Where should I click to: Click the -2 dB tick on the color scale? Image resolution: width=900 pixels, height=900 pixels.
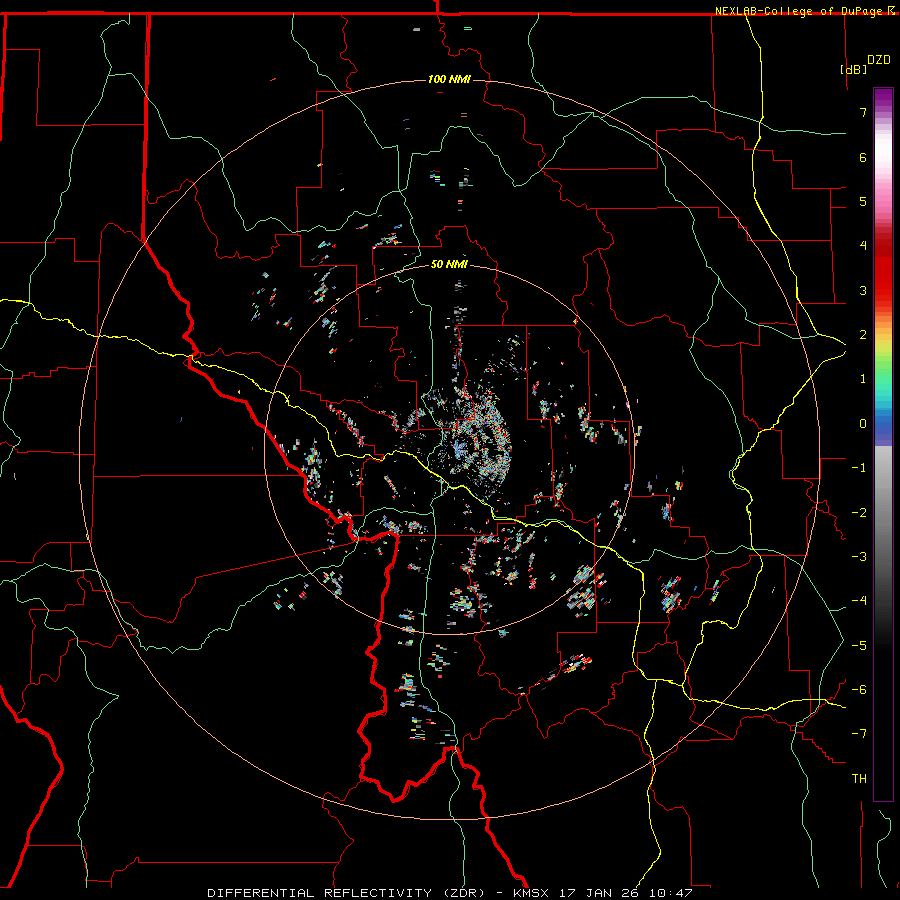click(x=859, y=513)
